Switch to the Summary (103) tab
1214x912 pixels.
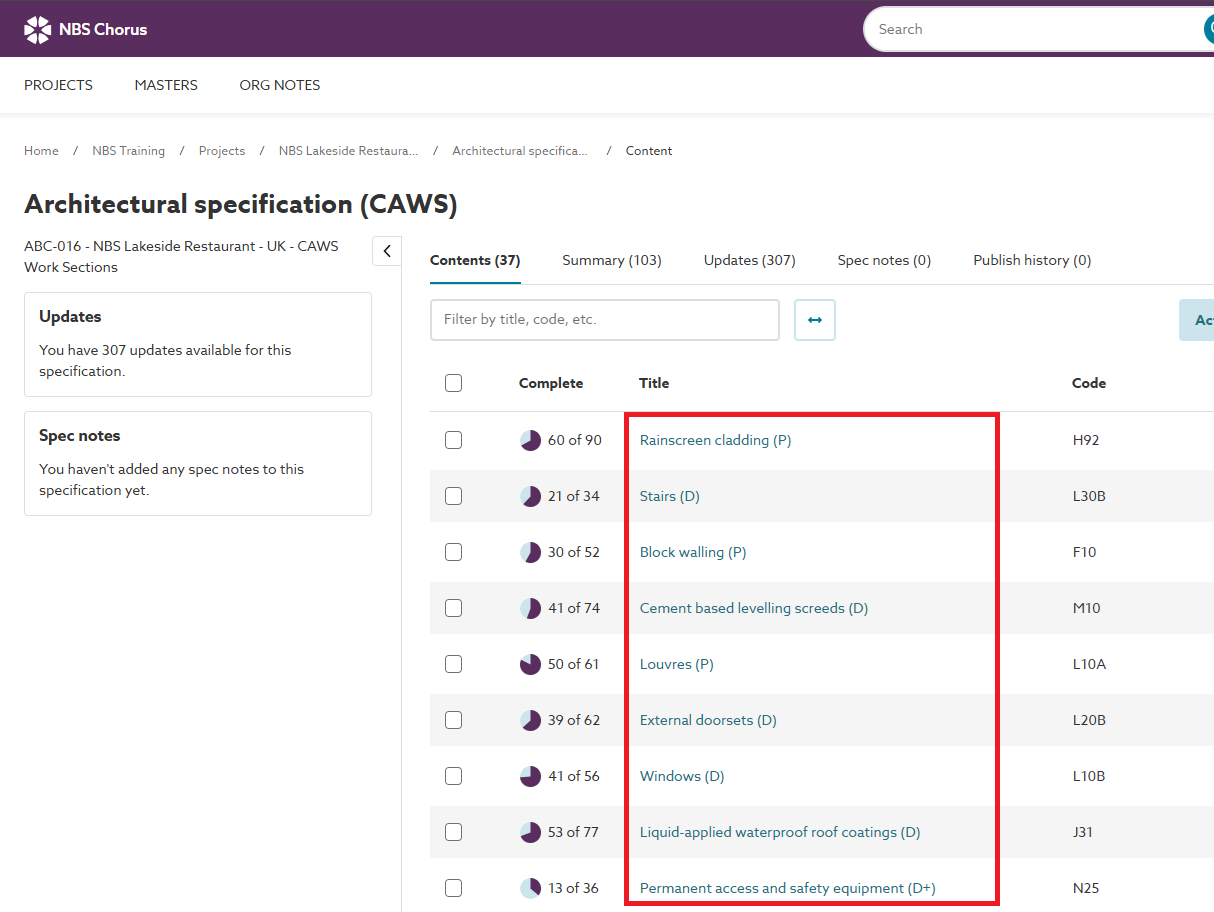[612, 260]
